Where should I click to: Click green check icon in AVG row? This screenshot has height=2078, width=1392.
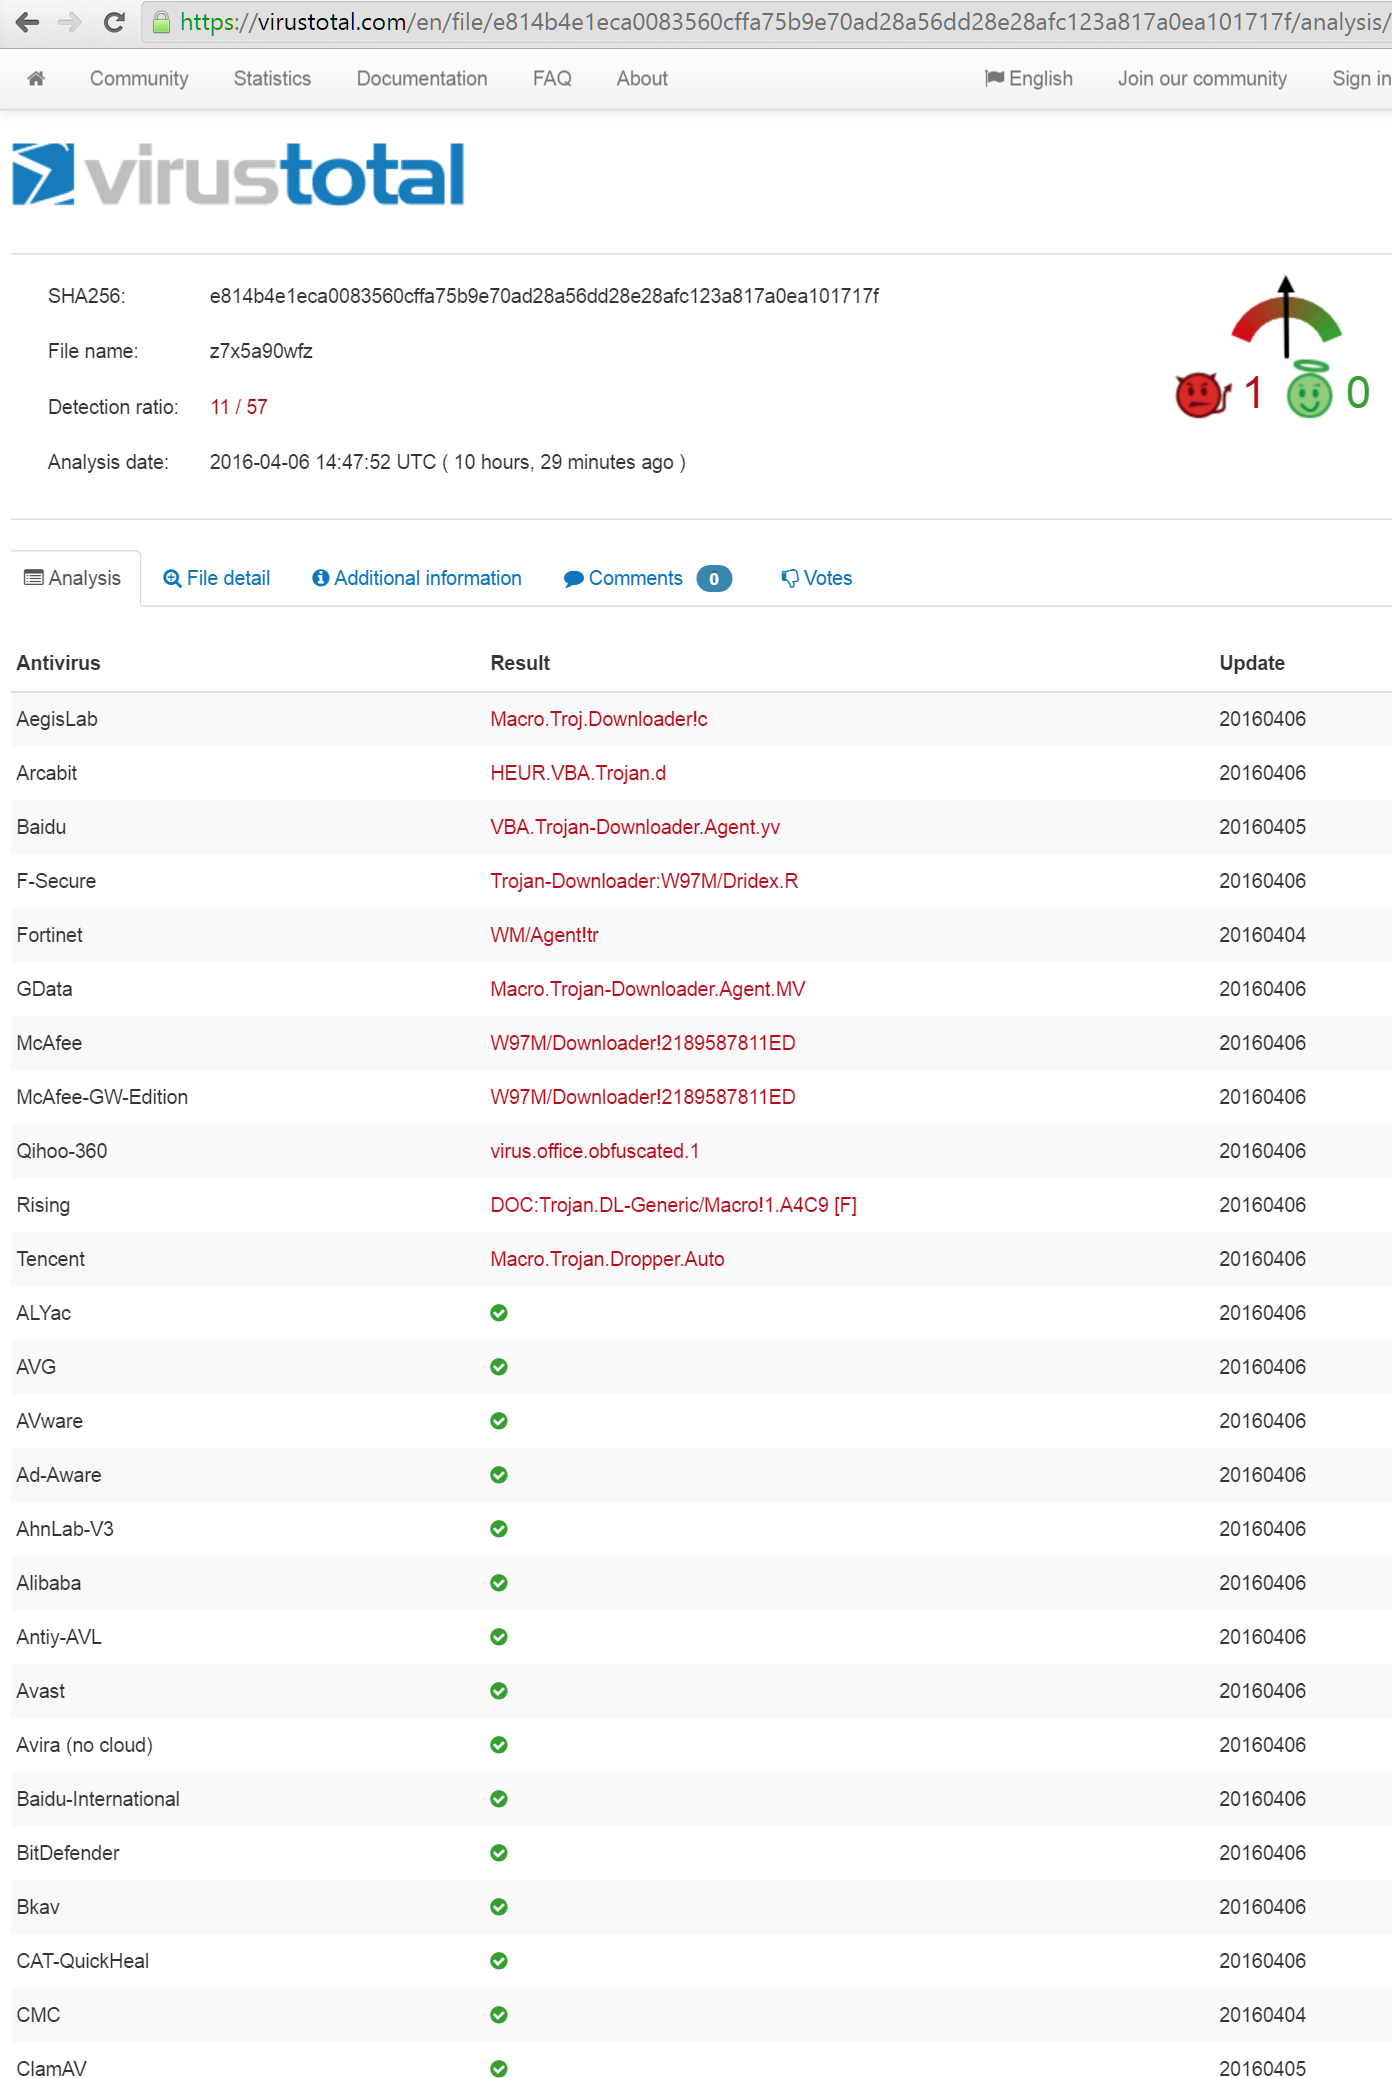point(499,1367)
